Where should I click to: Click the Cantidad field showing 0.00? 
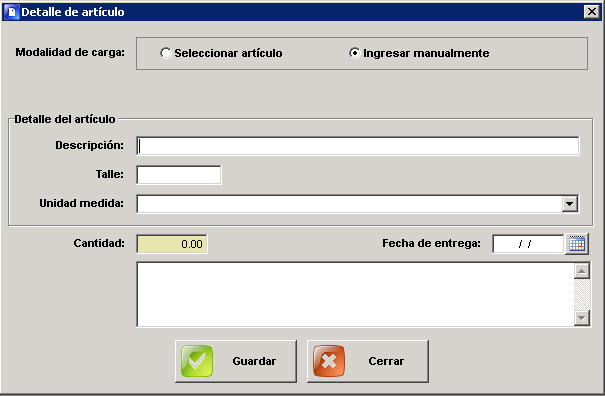(172, 244)
